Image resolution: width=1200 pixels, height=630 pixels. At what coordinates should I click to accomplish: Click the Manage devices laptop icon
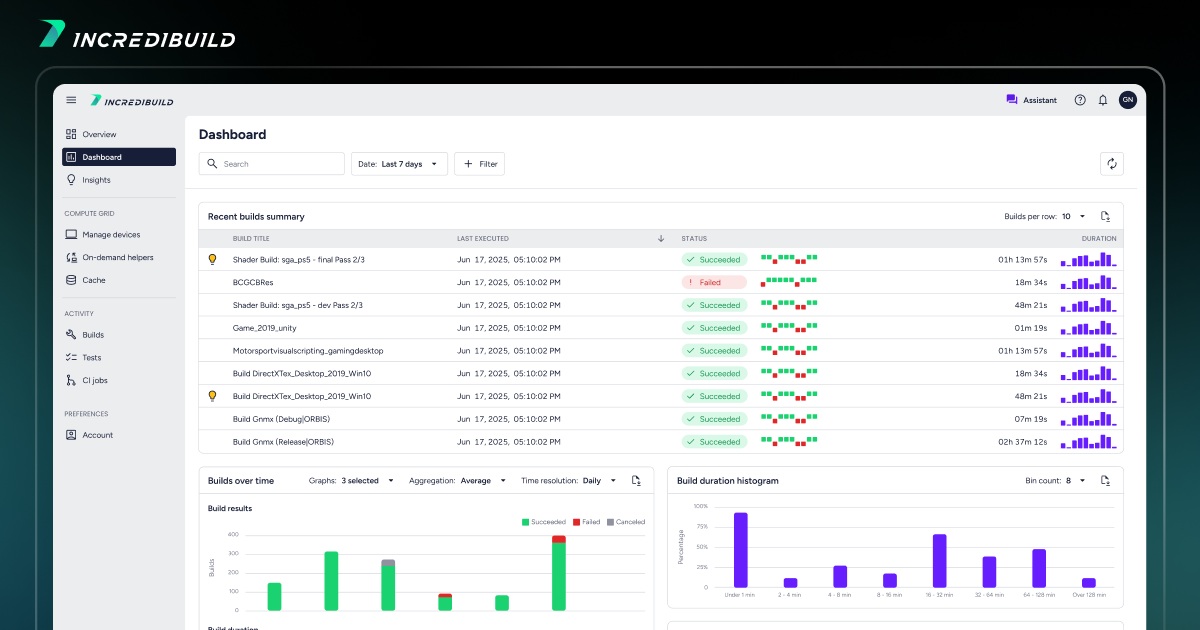point(71,234)
